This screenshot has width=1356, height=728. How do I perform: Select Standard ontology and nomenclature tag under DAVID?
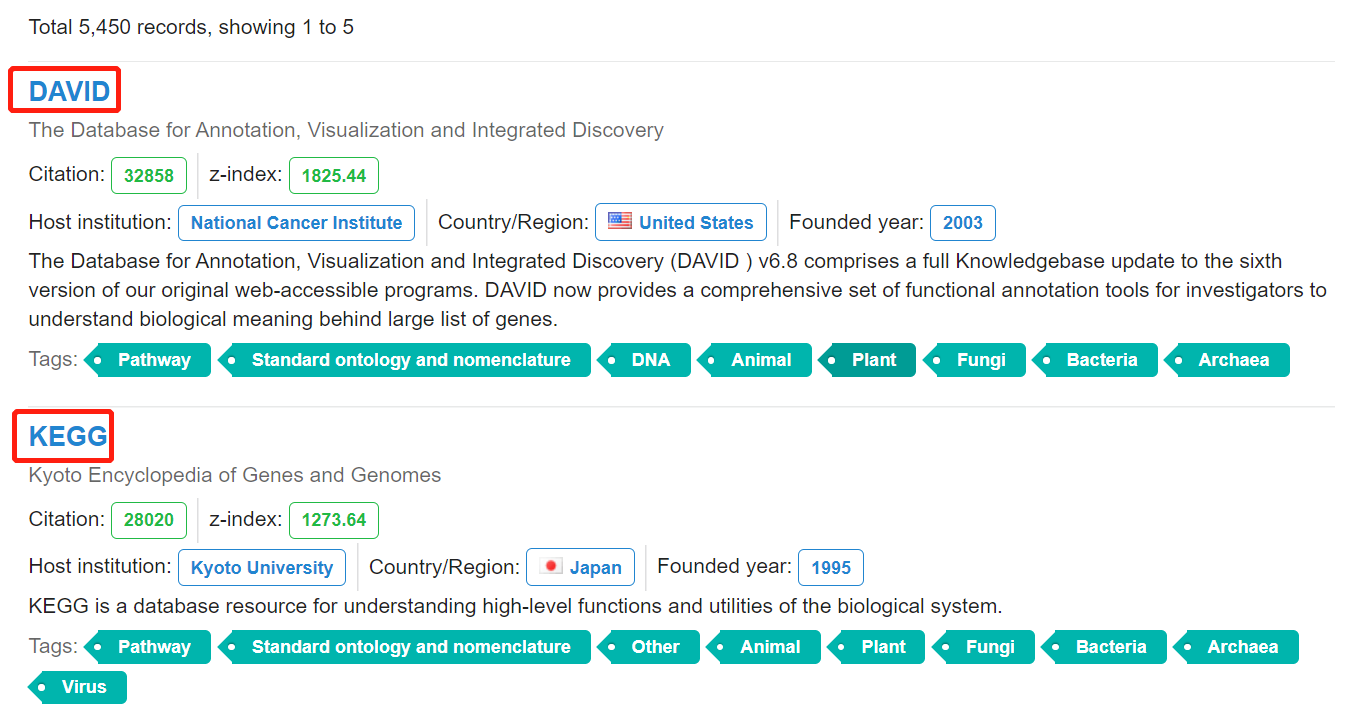[x=404, y=360]
